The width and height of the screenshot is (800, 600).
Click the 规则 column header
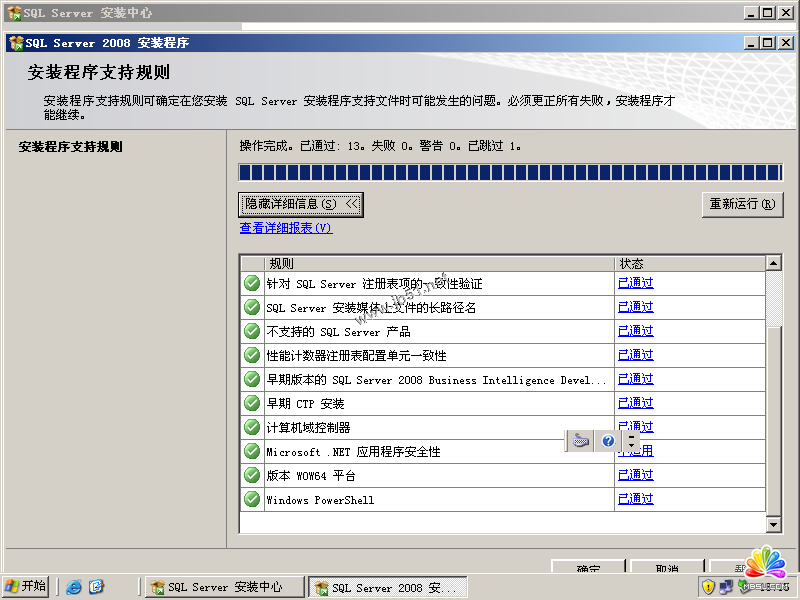pyautogui.click(x=440, y=263)
